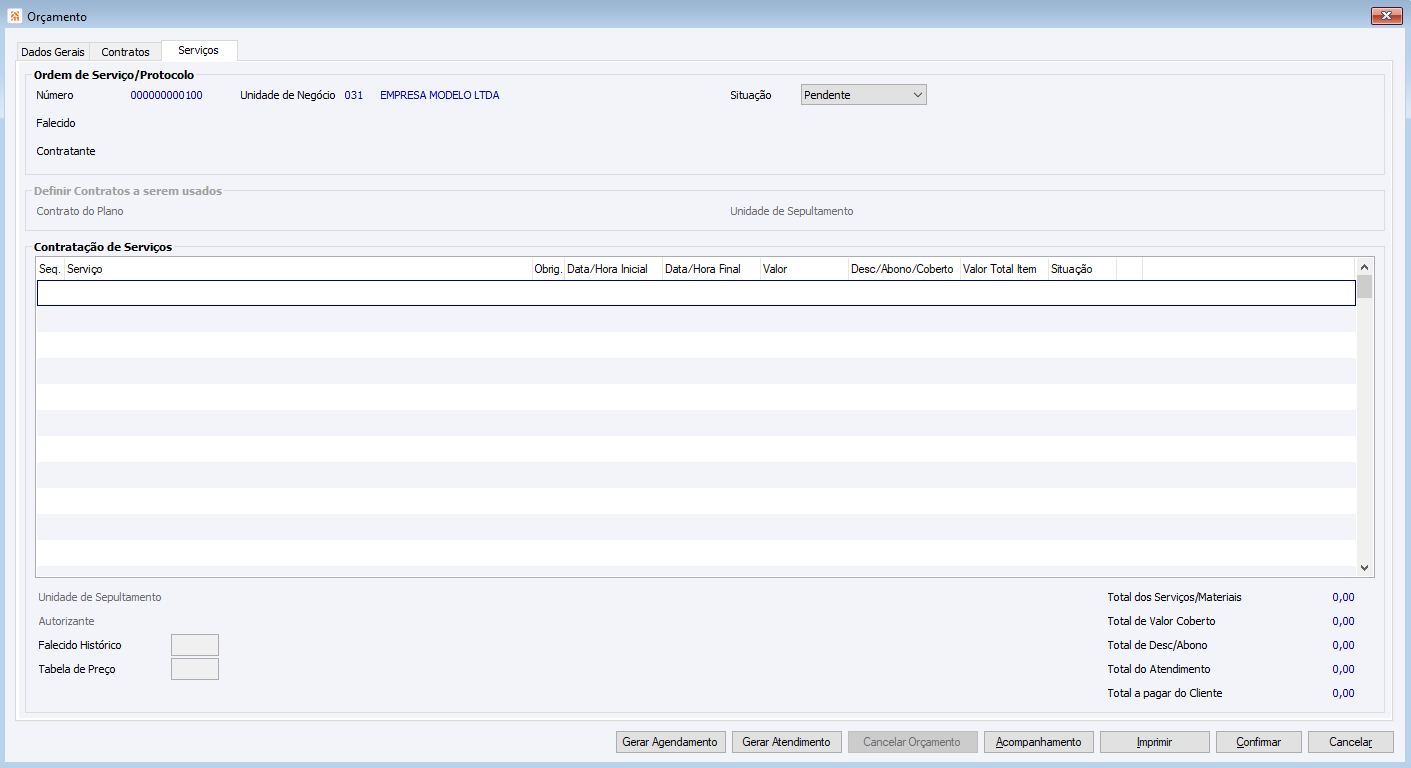Click the Valor column header
1411x768 pixels.
tap(803, 269)
